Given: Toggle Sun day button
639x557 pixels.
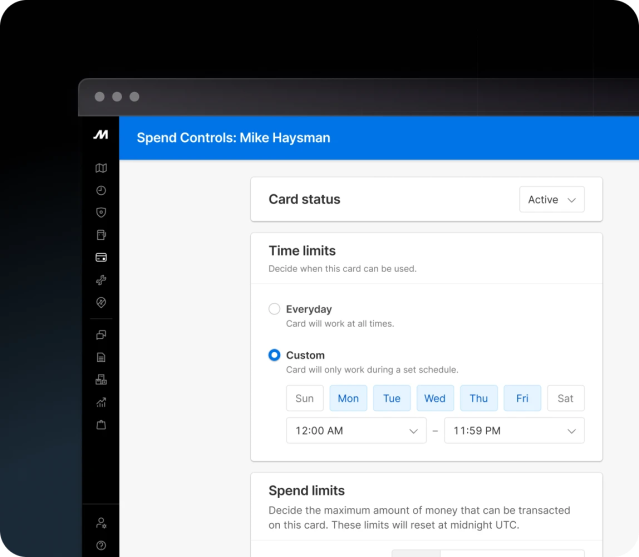Looking at the screenshot, I should tap(304, 398).
